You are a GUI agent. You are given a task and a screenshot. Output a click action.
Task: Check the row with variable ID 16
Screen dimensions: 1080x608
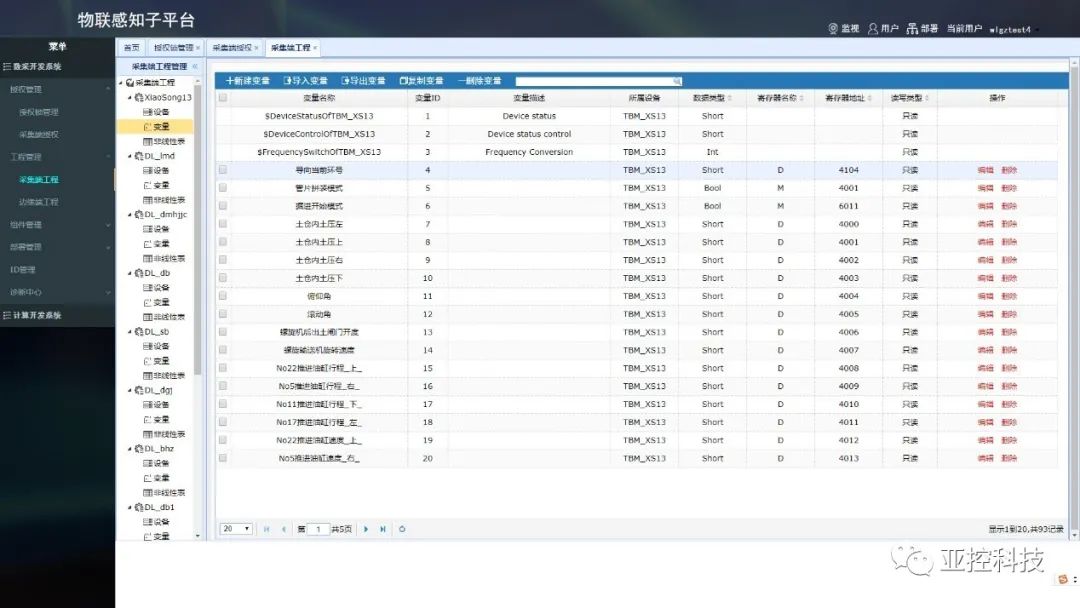[222, 386]
